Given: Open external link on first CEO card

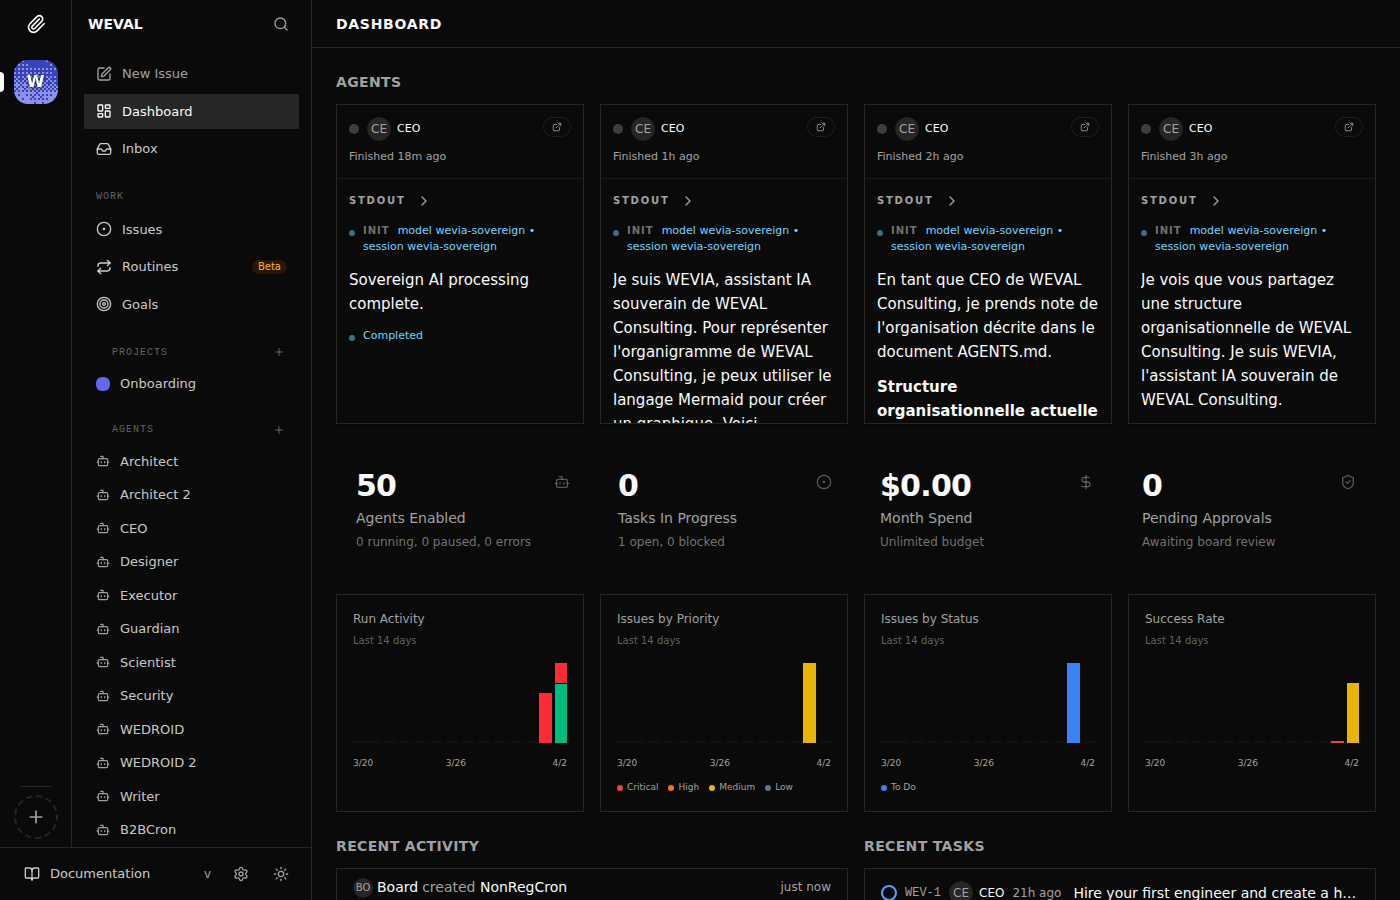Looking at the screenshot, I should tap(557, 127).
